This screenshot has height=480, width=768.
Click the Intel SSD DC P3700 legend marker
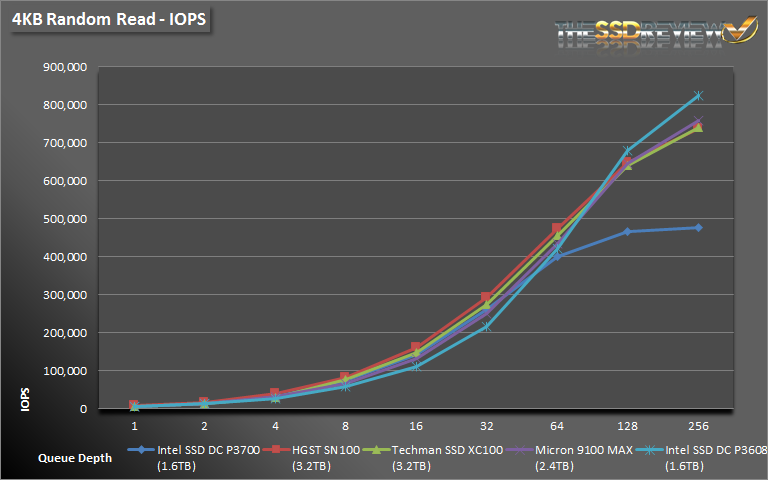(x=141, y=449)
